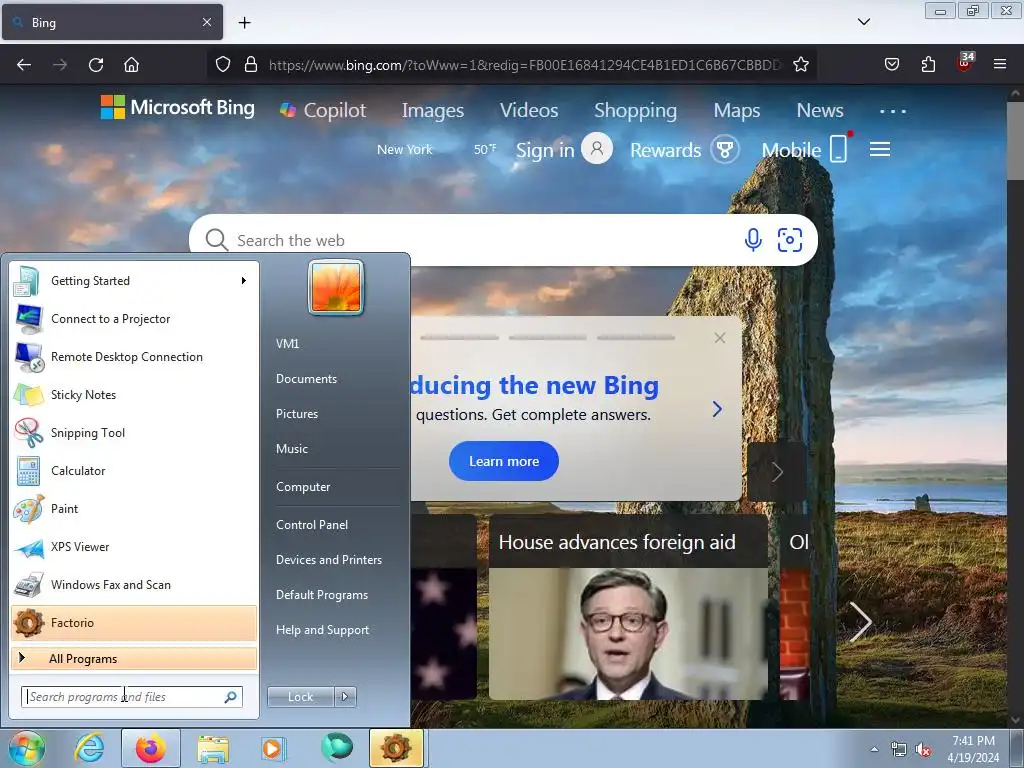Launch Remote Desktop Connection
This screenshot has width=1024, height=768.
coord(134,357)
